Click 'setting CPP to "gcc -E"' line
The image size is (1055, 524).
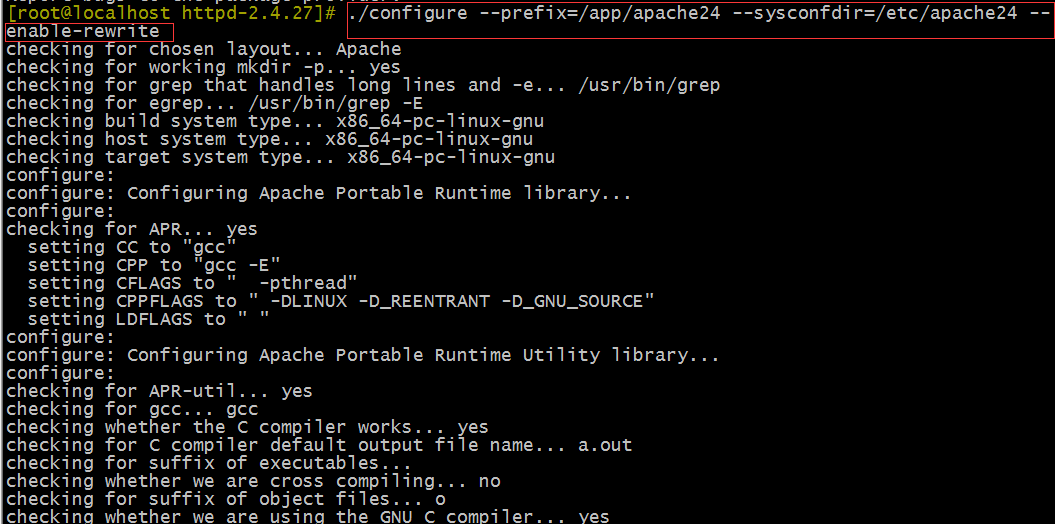pos(154,266)
